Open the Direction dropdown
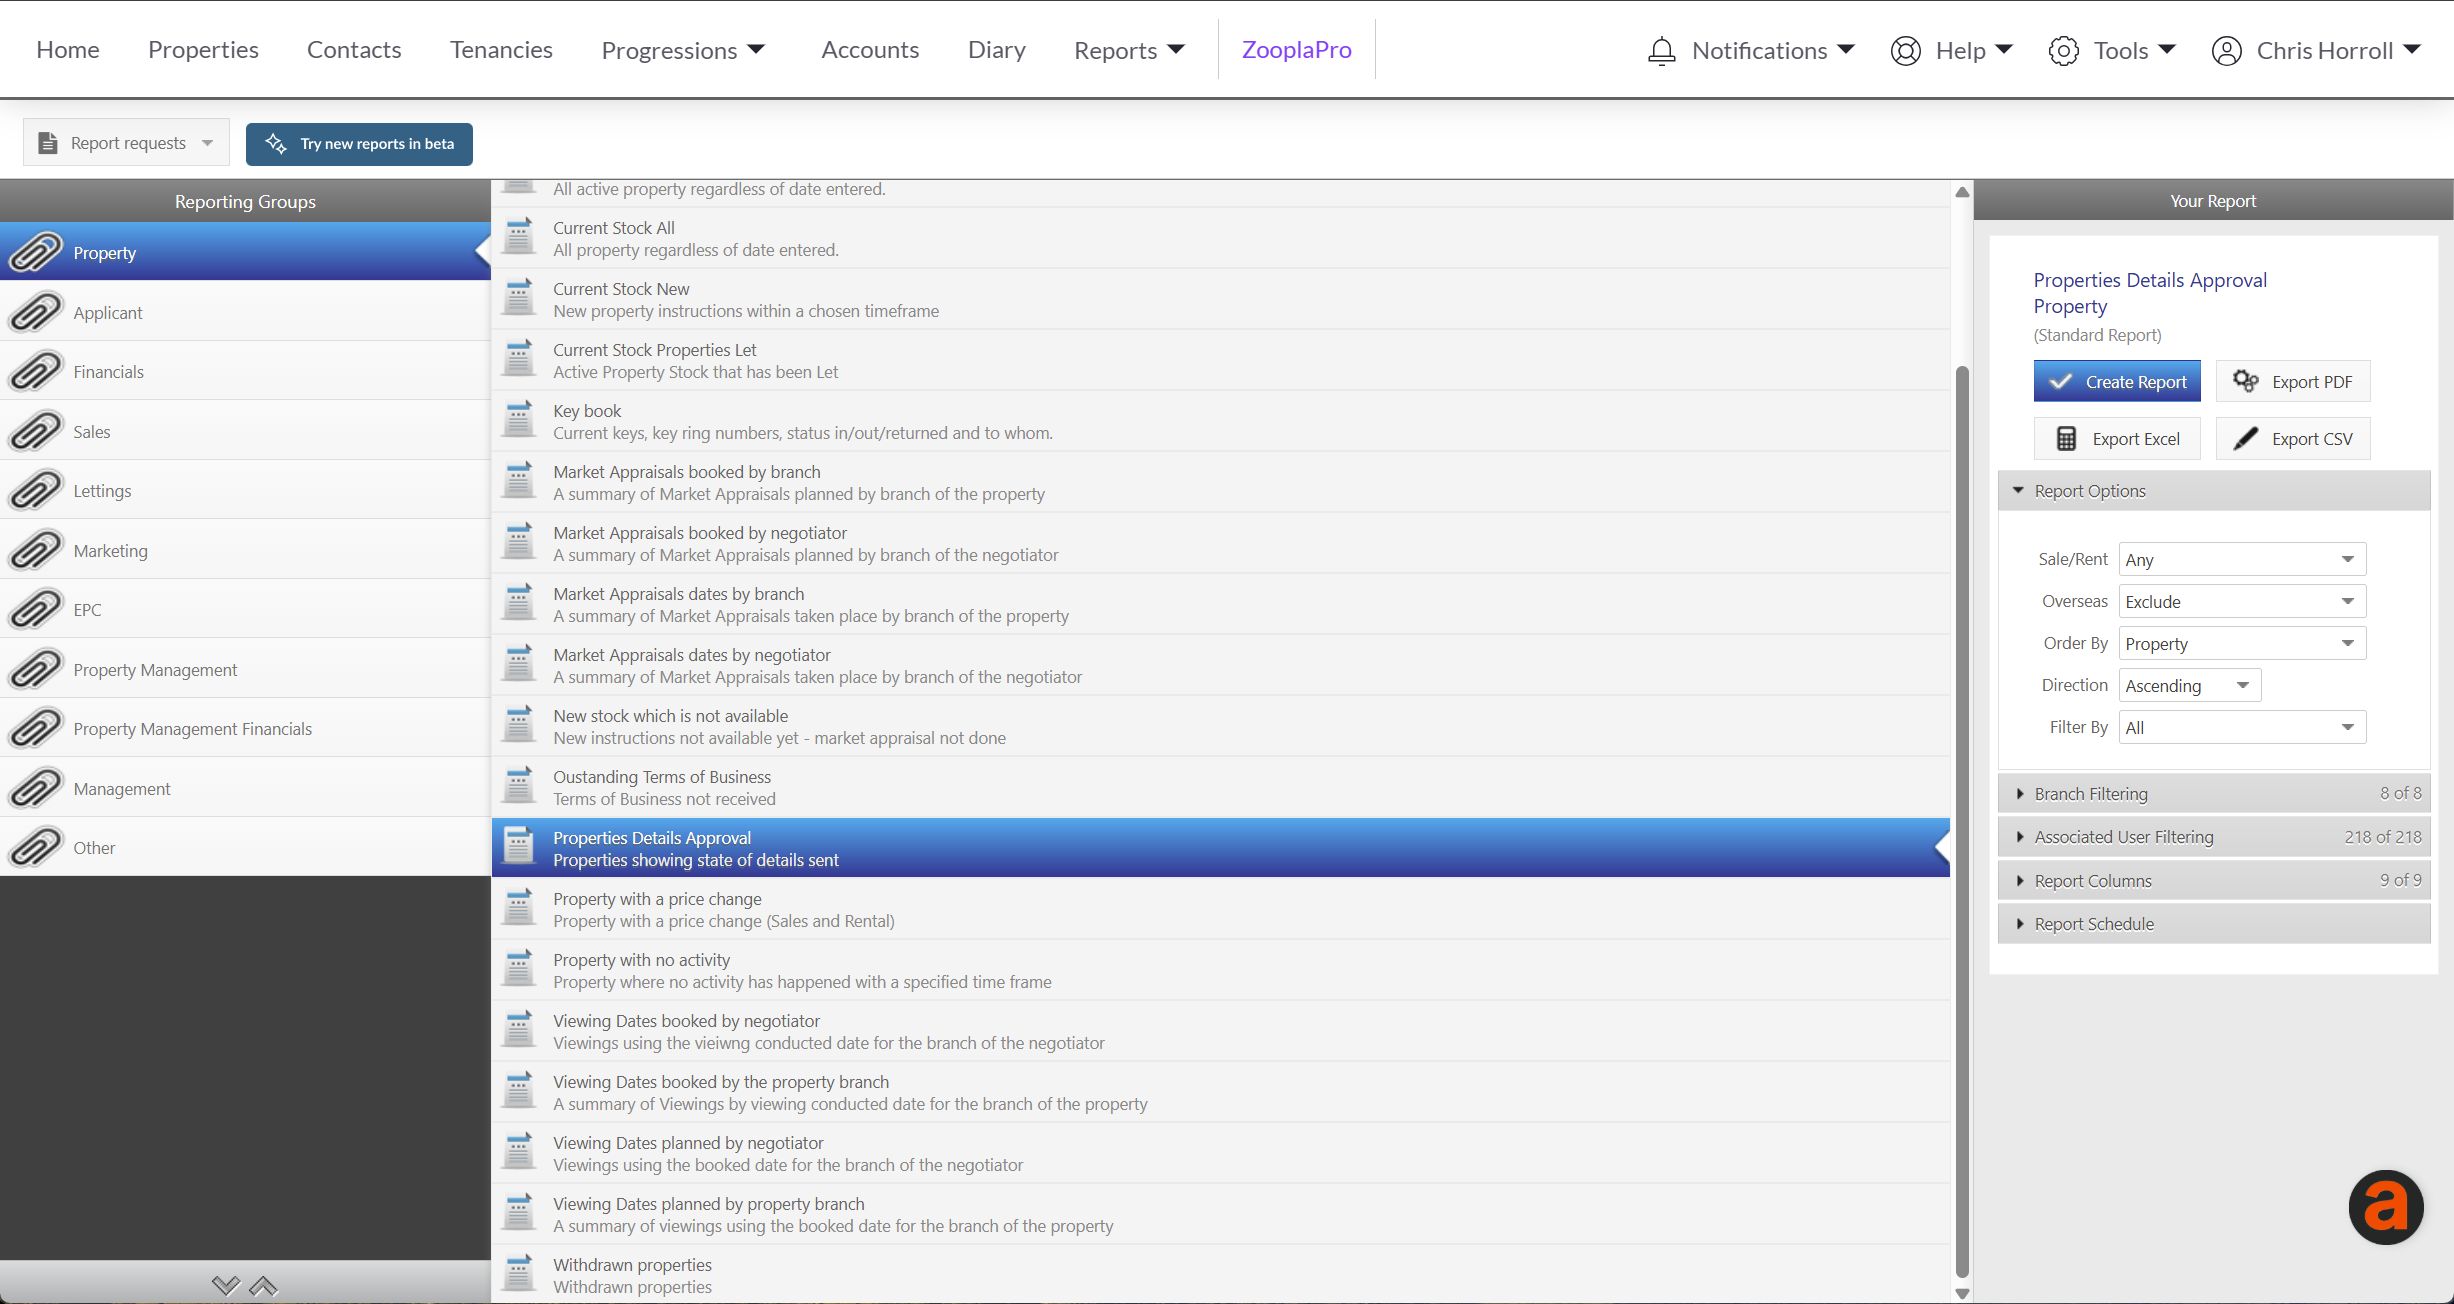 pos(2189,685)
